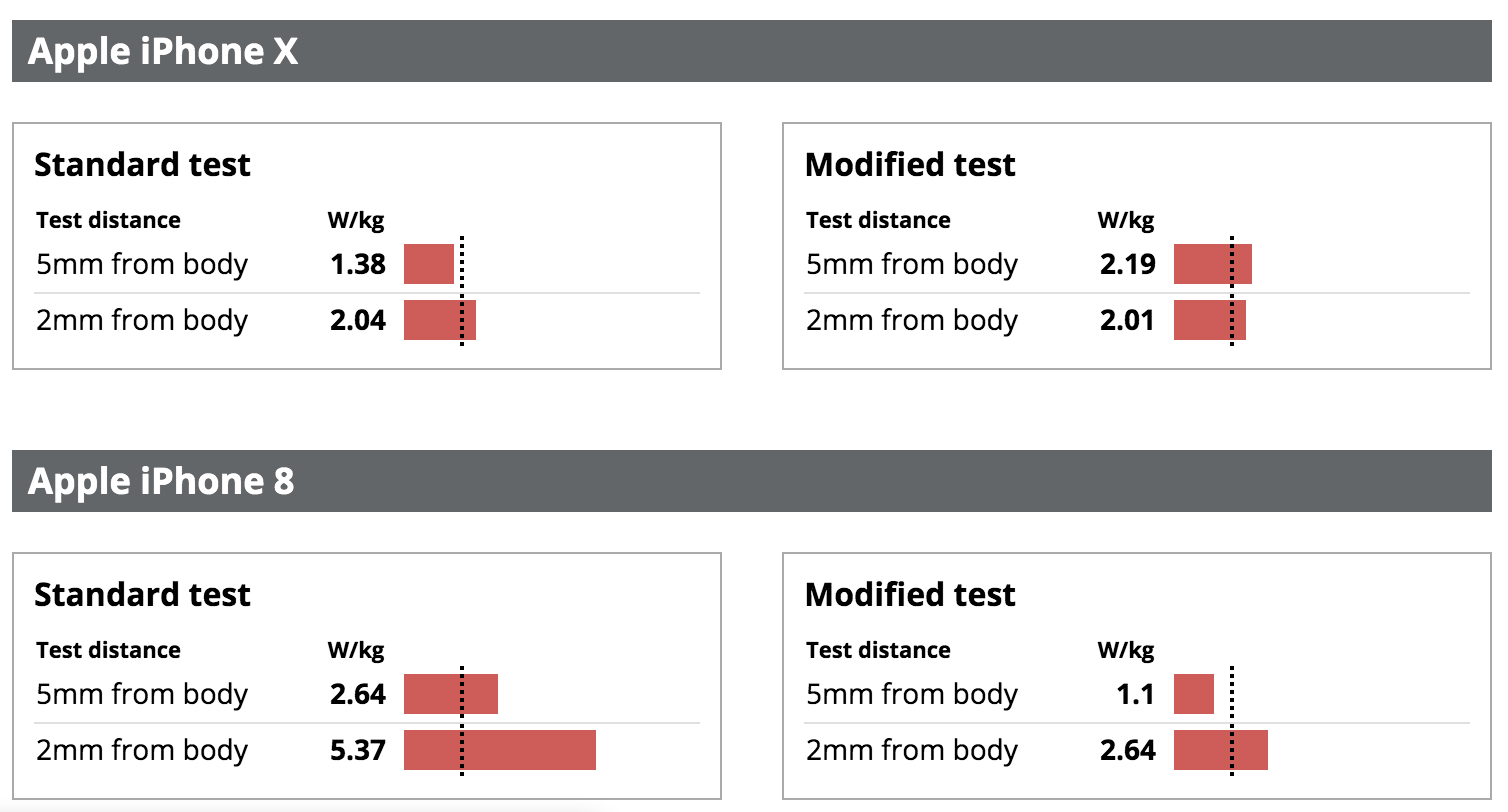The image size is (1508, 812).
Task: Click the 1.38 W/kg red bar
Action: tap(429, 264)
